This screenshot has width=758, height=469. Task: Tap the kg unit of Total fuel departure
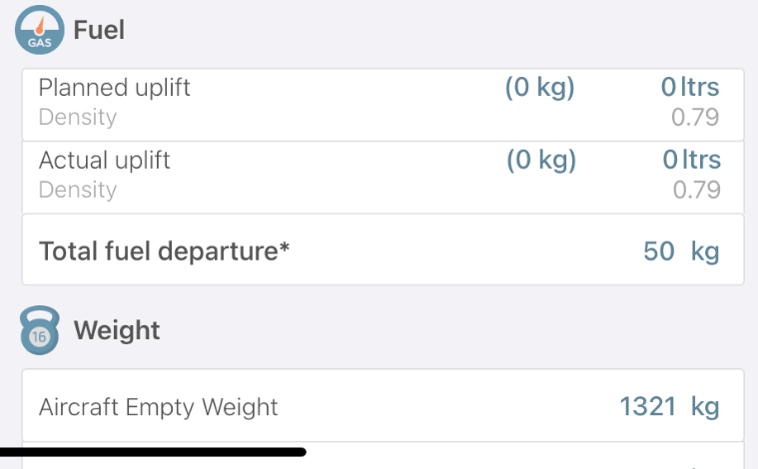coord(705,252)
